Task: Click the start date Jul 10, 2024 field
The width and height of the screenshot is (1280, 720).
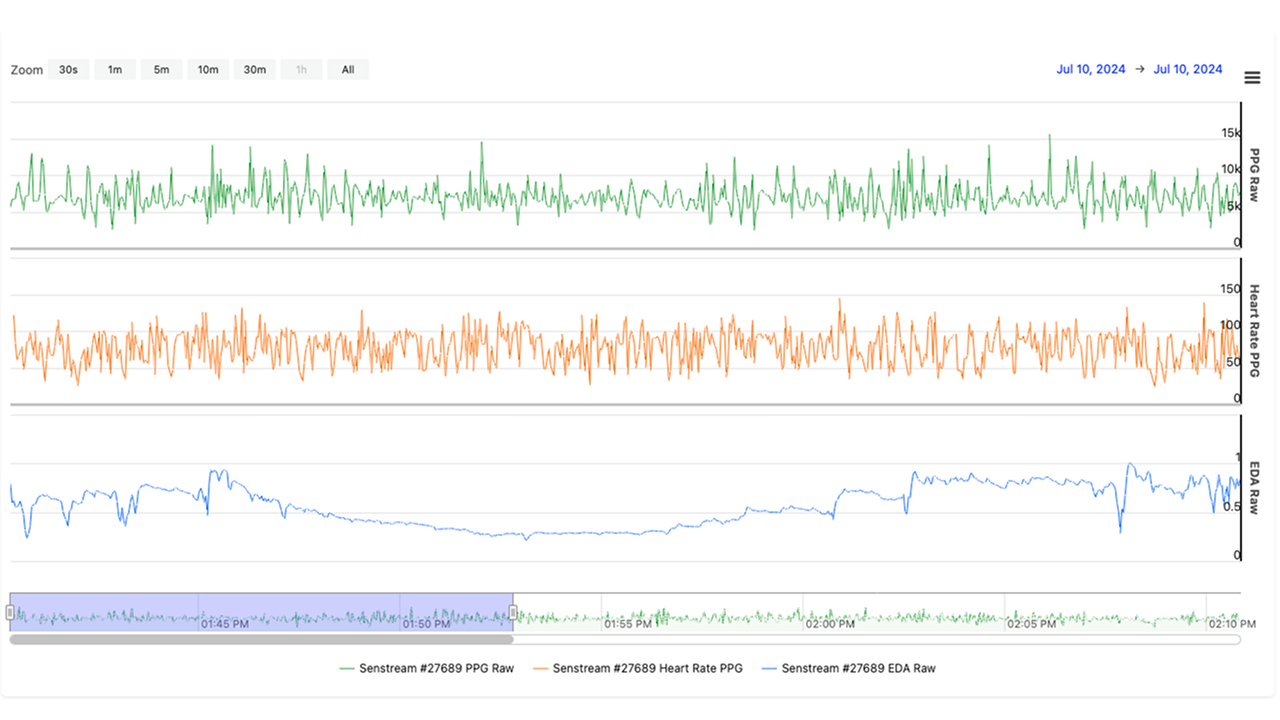Action: tap(1090, 70)
